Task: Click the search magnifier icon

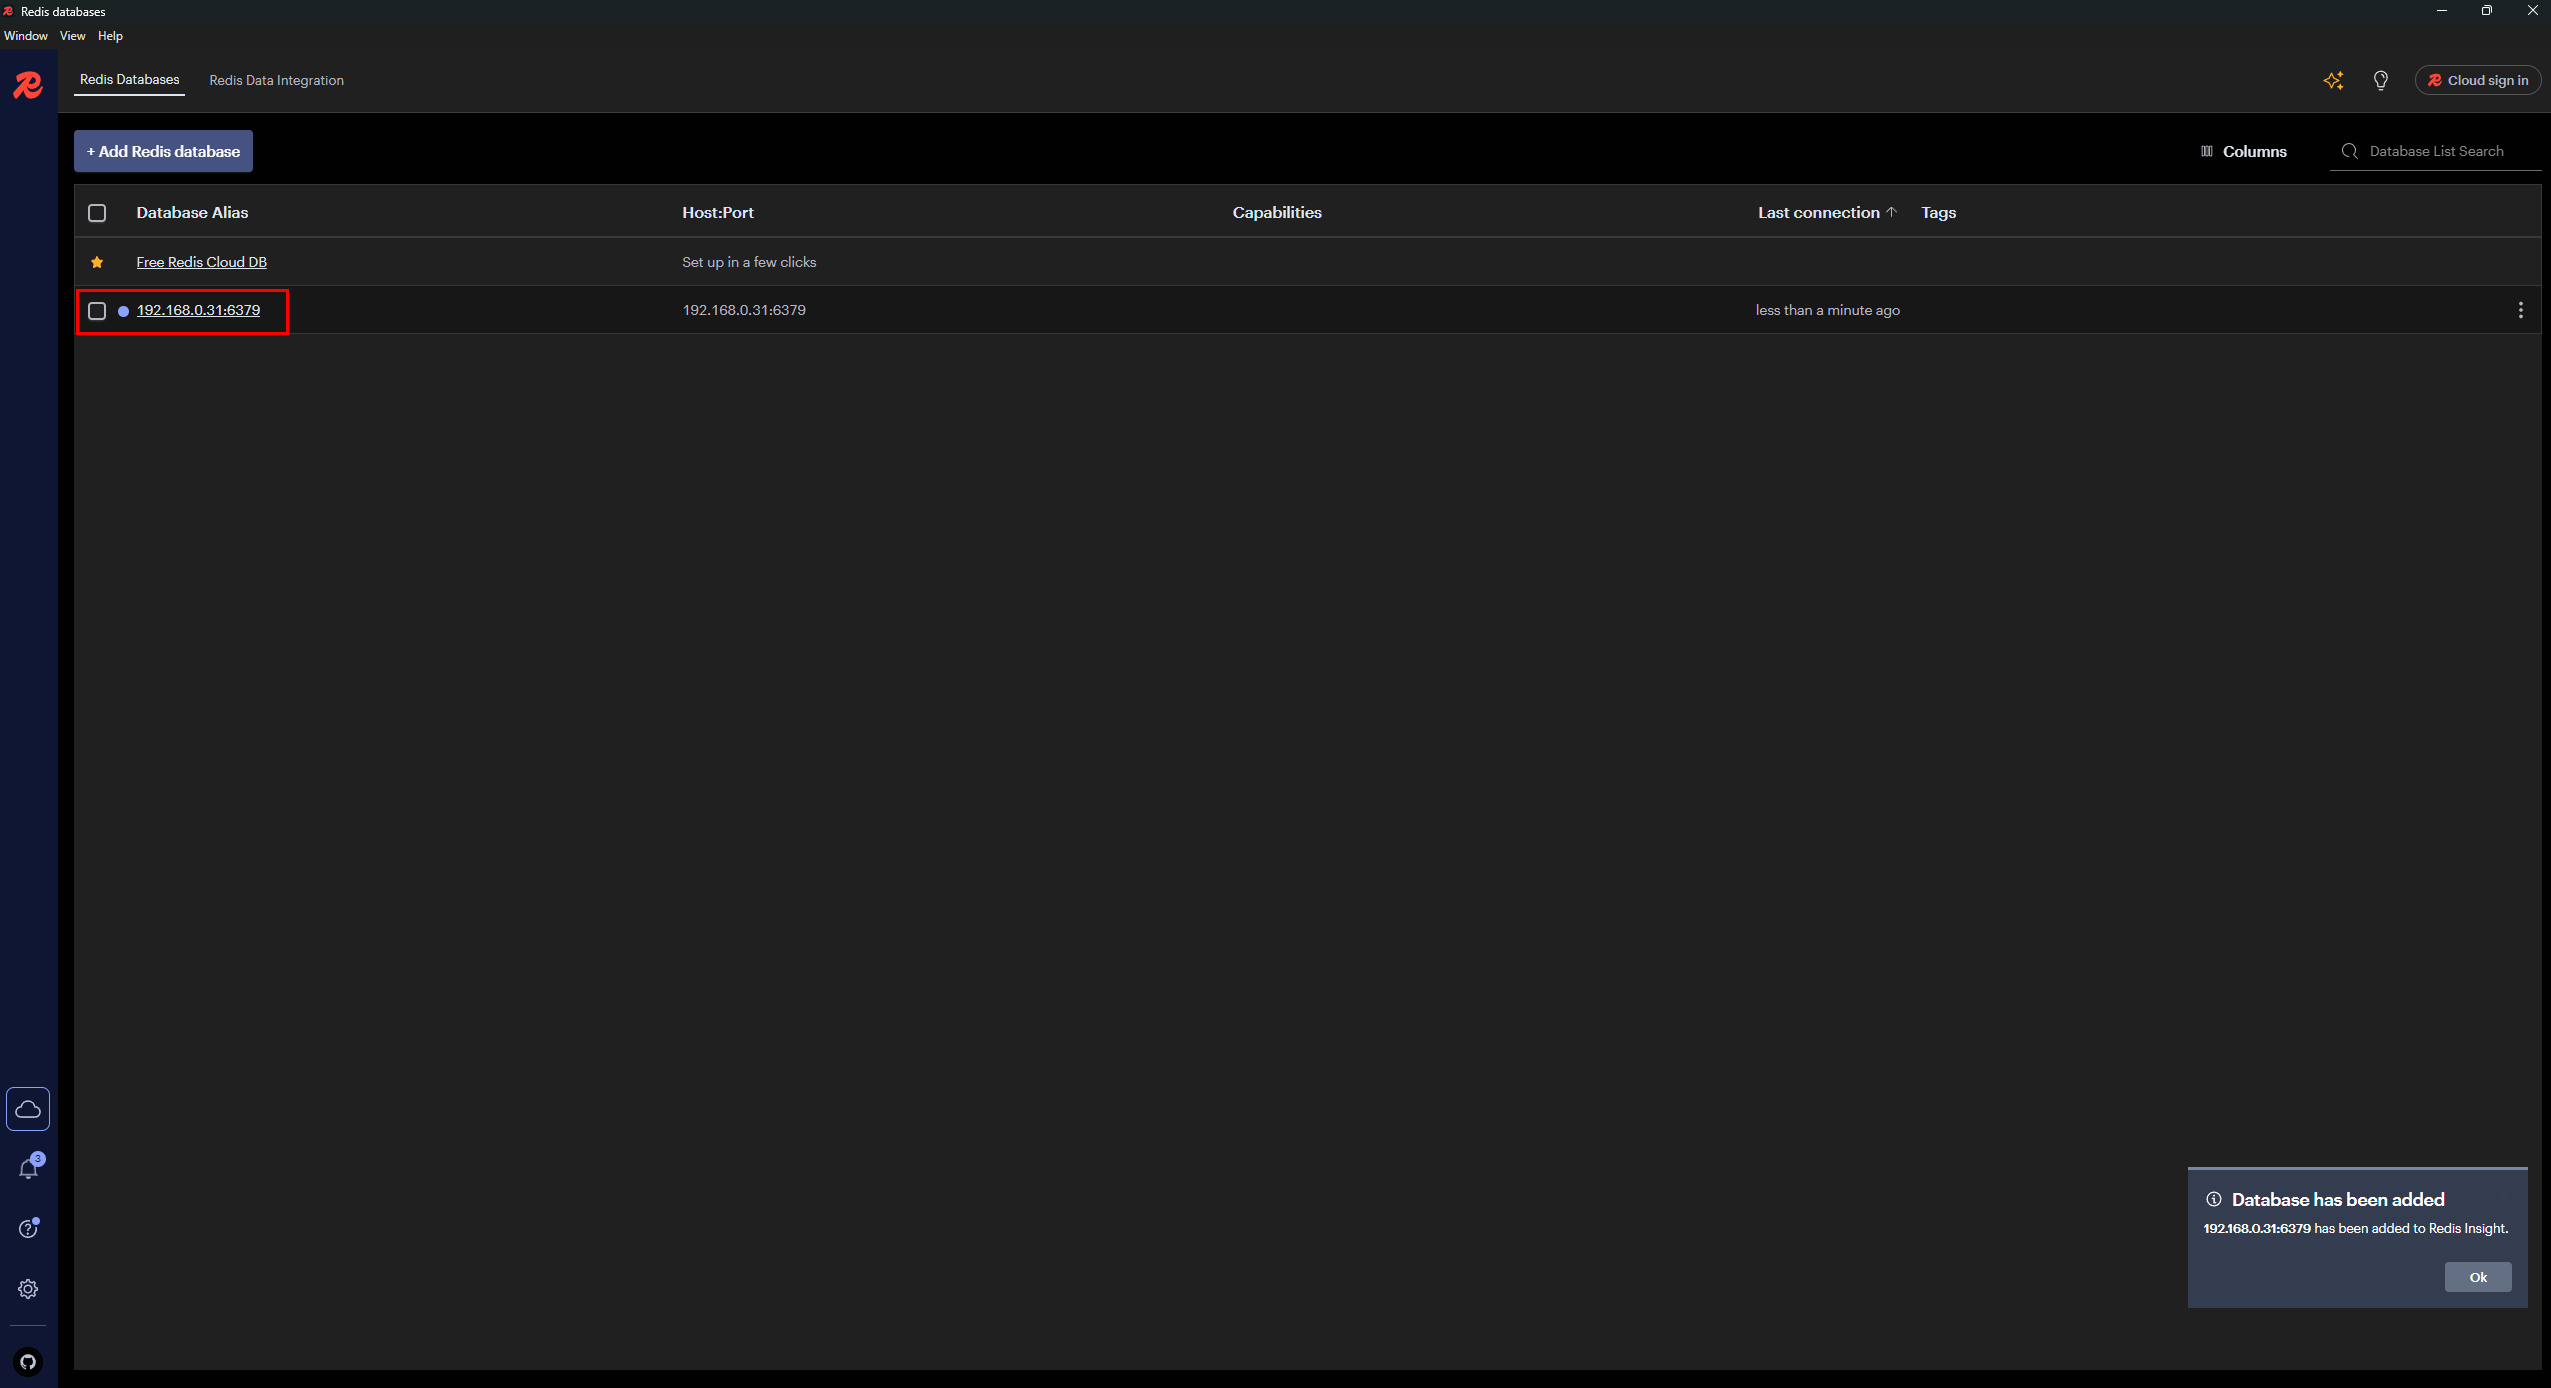Action: (2349, 151)
